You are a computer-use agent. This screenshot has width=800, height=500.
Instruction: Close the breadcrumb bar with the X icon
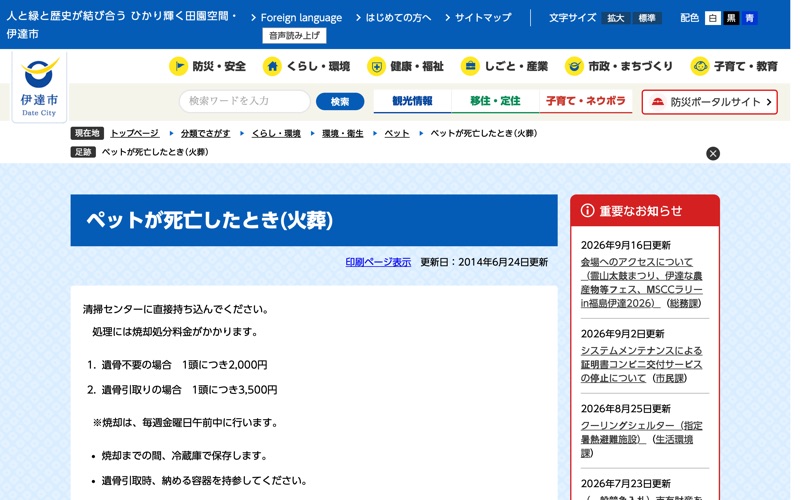point(713,154)
